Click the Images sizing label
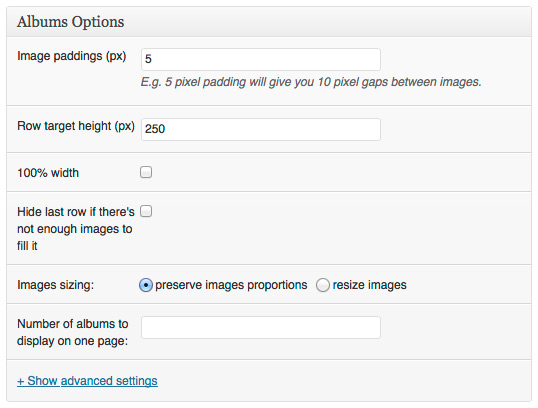The image size is (538, 408). 56,285
